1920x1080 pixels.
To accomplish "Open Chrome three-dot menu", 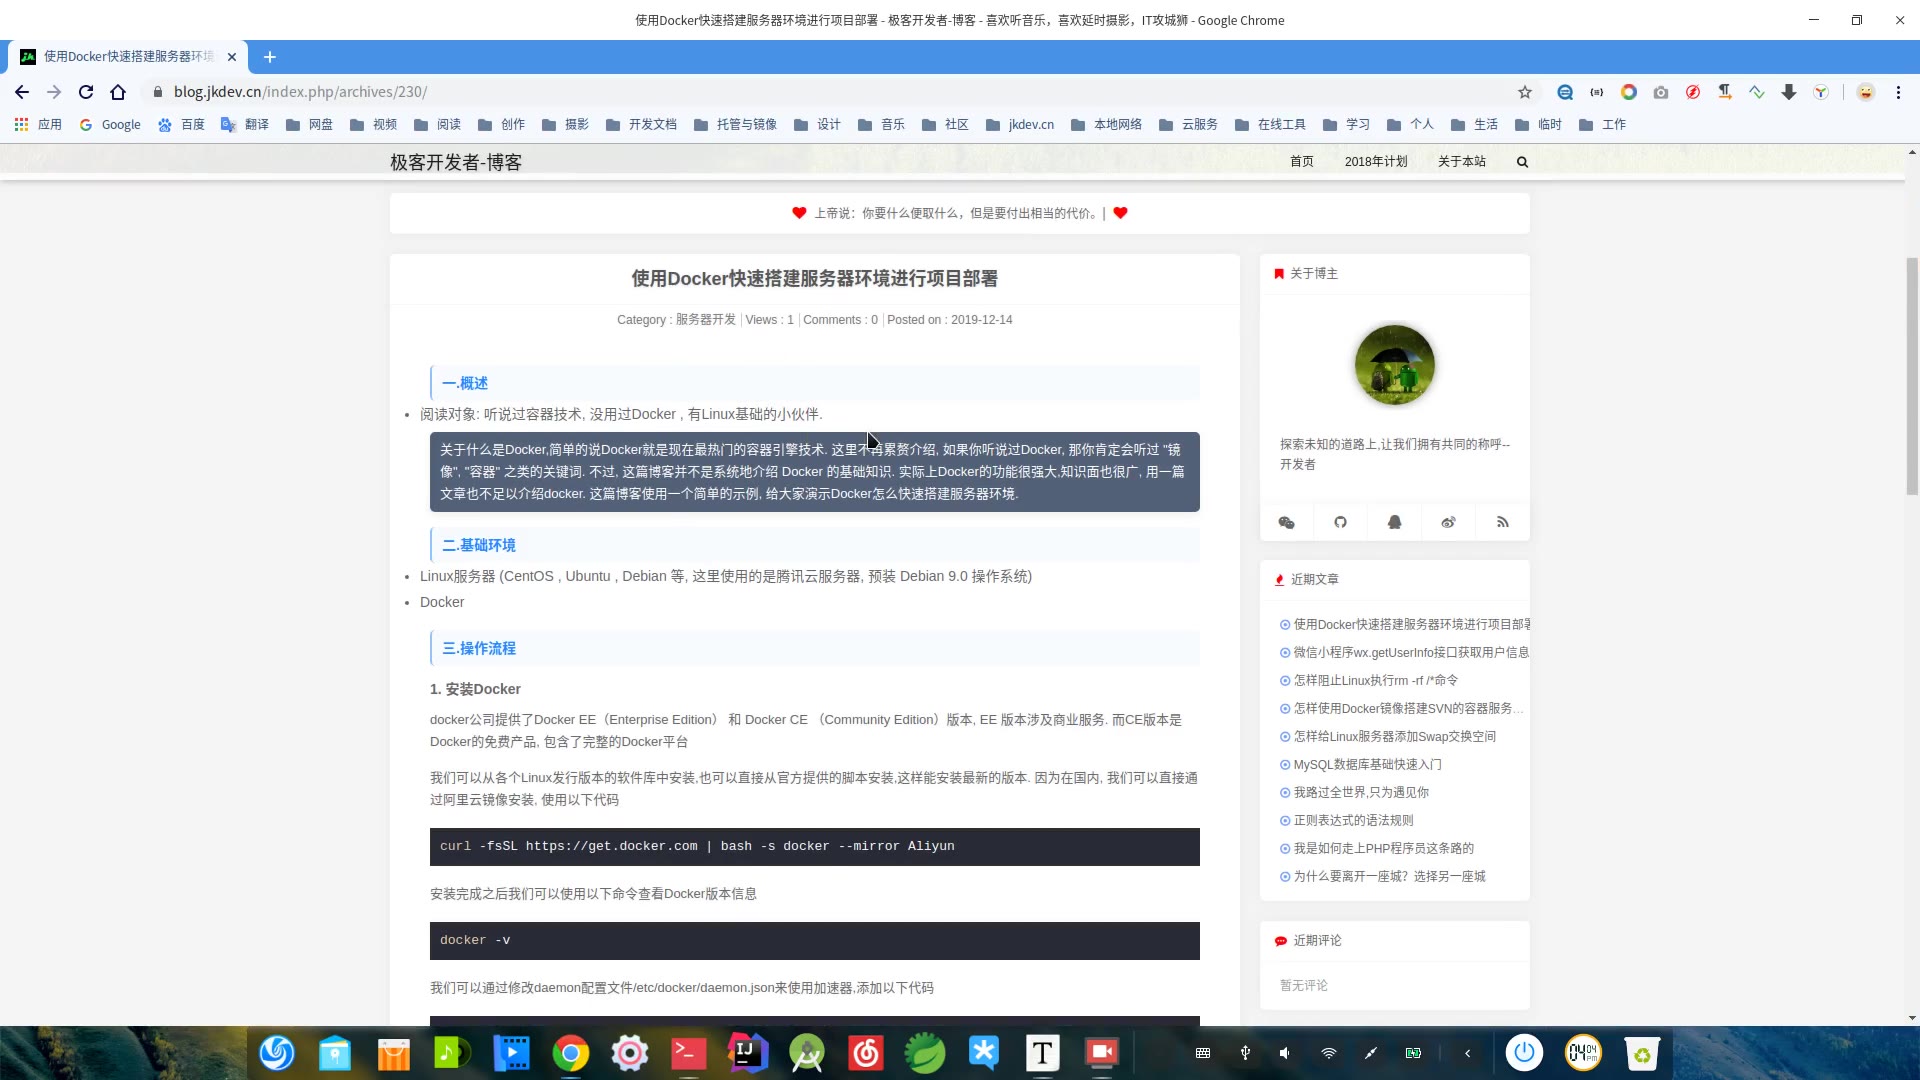I will pos(1898,92).
